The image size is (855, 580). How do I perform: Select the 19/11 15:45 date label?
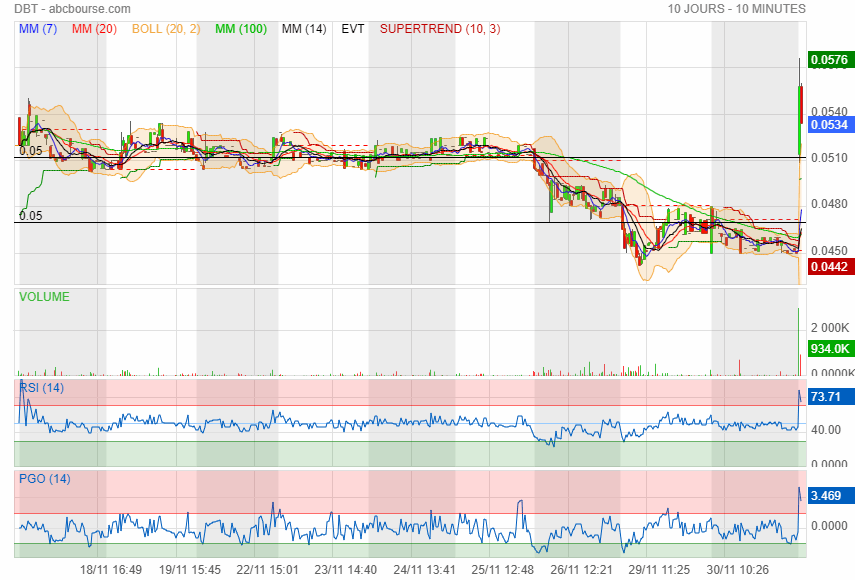tap(190, 570)
